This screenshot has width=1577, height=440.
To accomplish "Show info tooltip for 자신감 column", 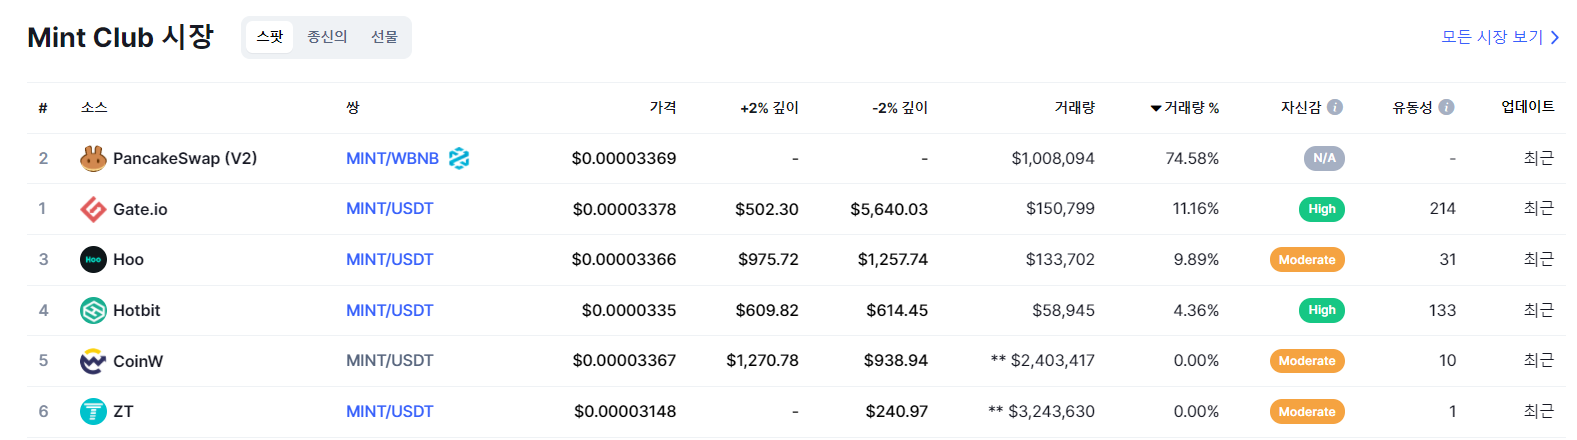I will 1335,107.
